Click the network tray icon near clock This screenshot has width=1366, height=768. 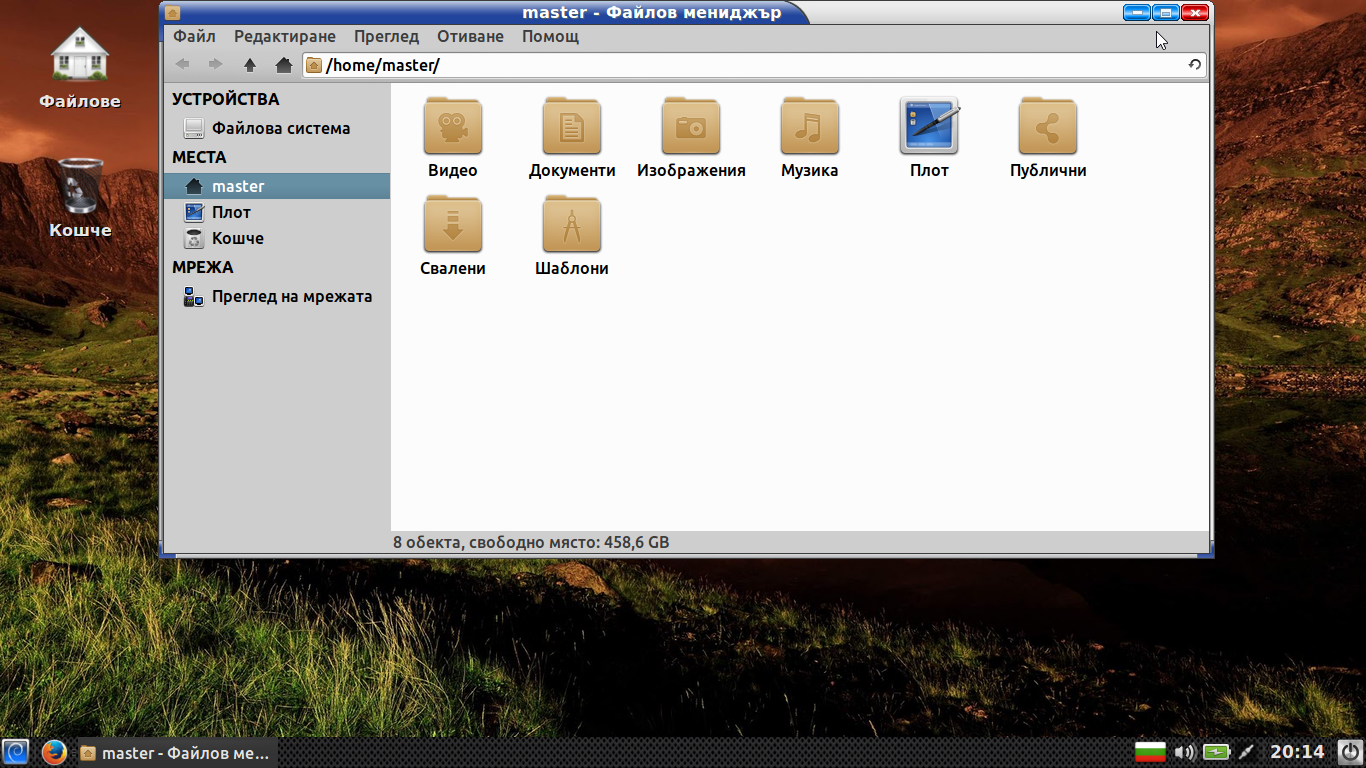click(1246, 752)
